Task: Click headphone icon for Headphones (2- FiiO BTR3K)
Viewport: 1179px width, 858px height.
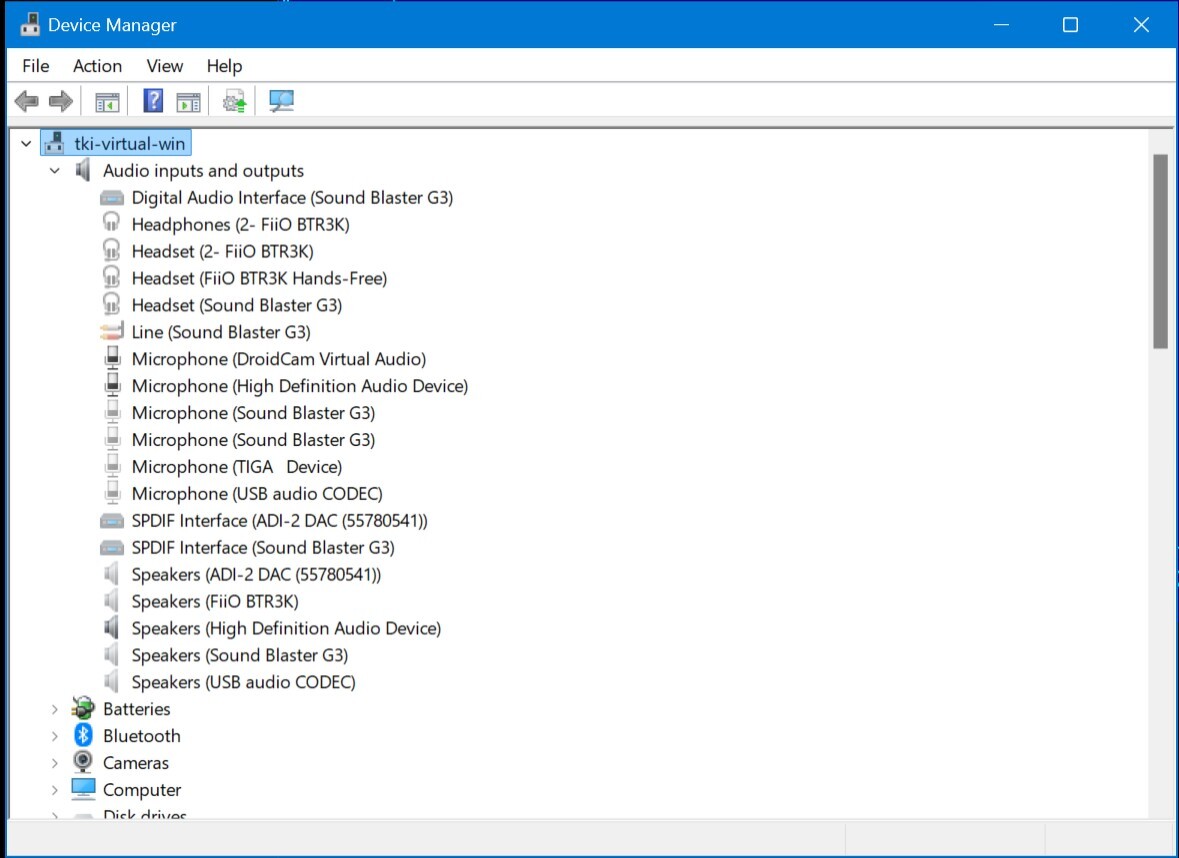Action: 111,223
